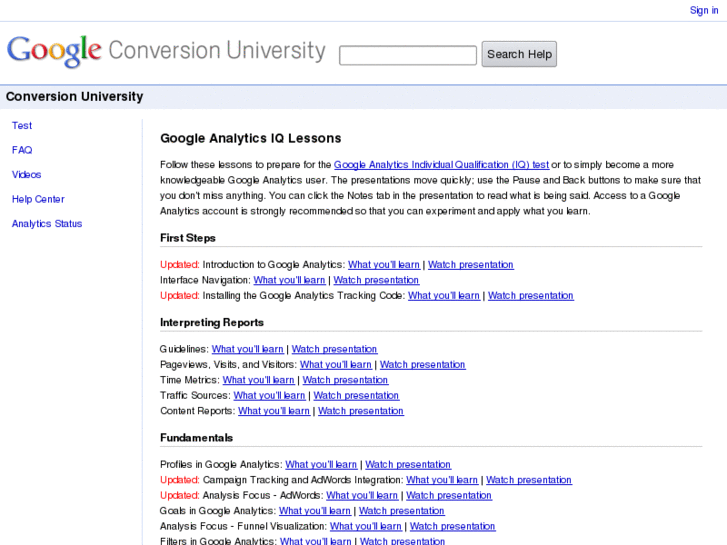Click the Sign in link

(704, 11)
